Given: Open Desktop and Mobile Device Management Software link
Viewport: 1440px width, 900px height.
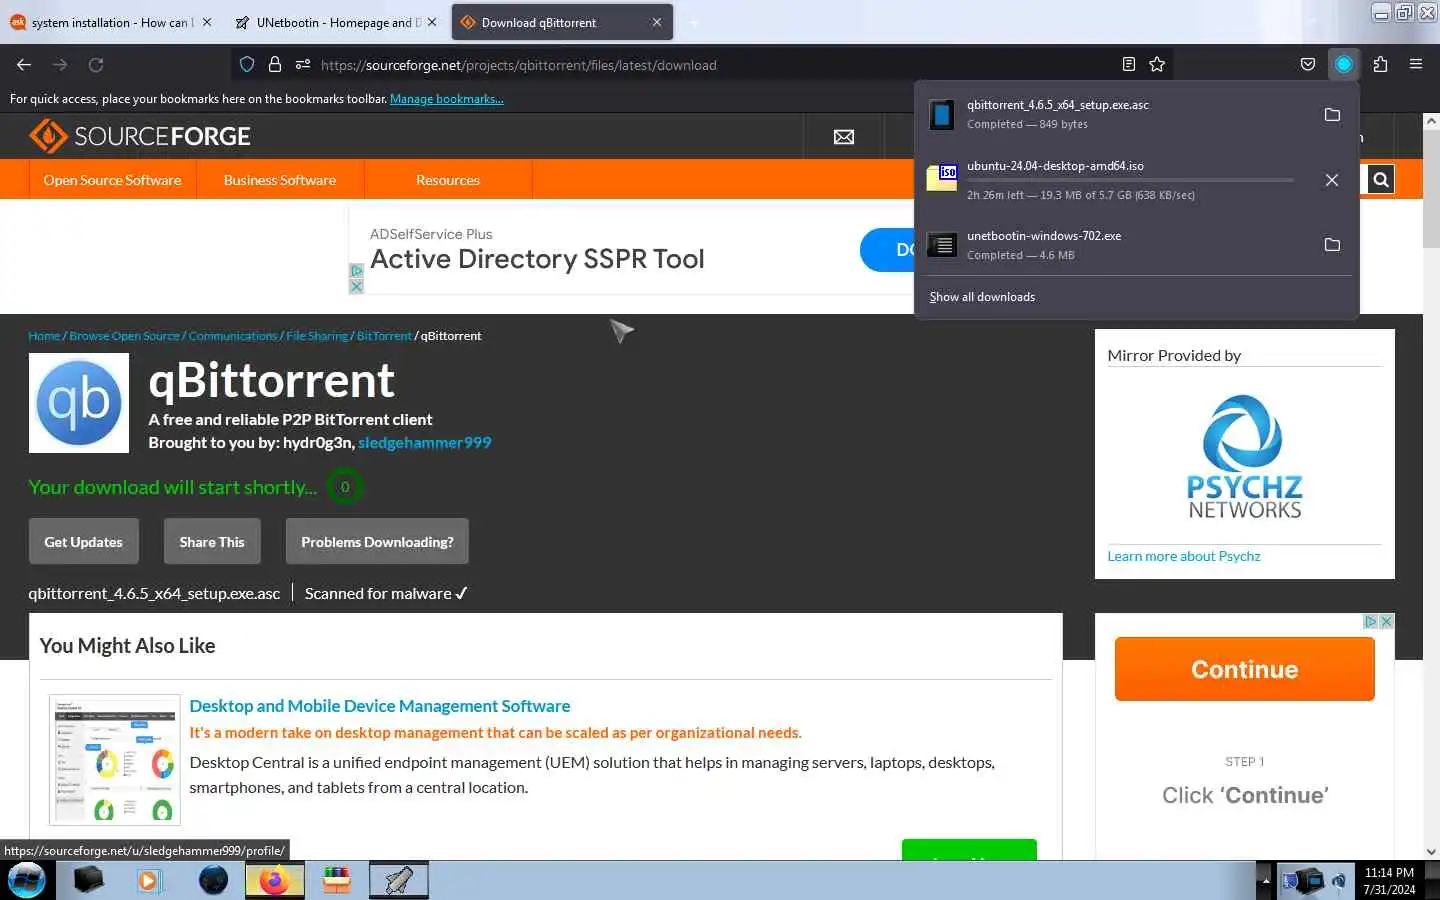Looking at the screenshot, I should (x=380, y=706).
